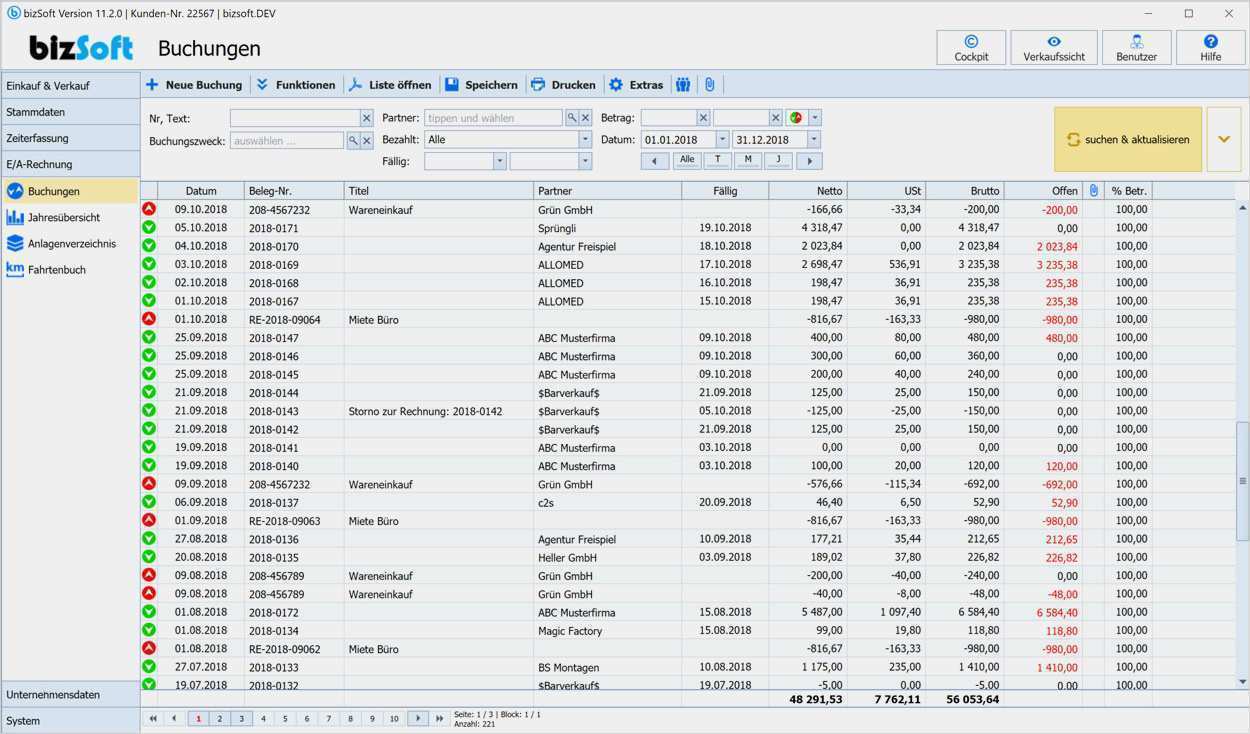The image size is (1250, 734).
Task: Open the start date 01.01.2018 dropdown
Action: point(722,140)
